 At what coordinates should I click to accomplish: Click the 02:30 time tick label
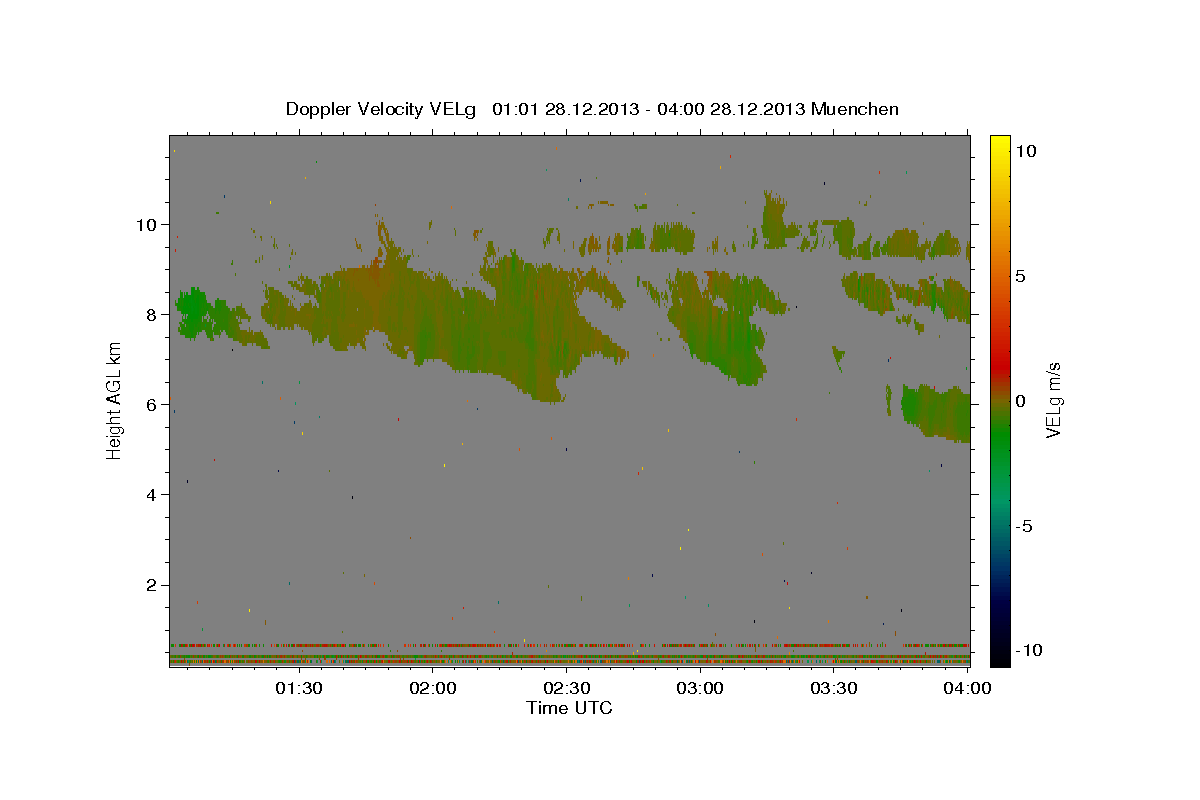tap(566, 688)
